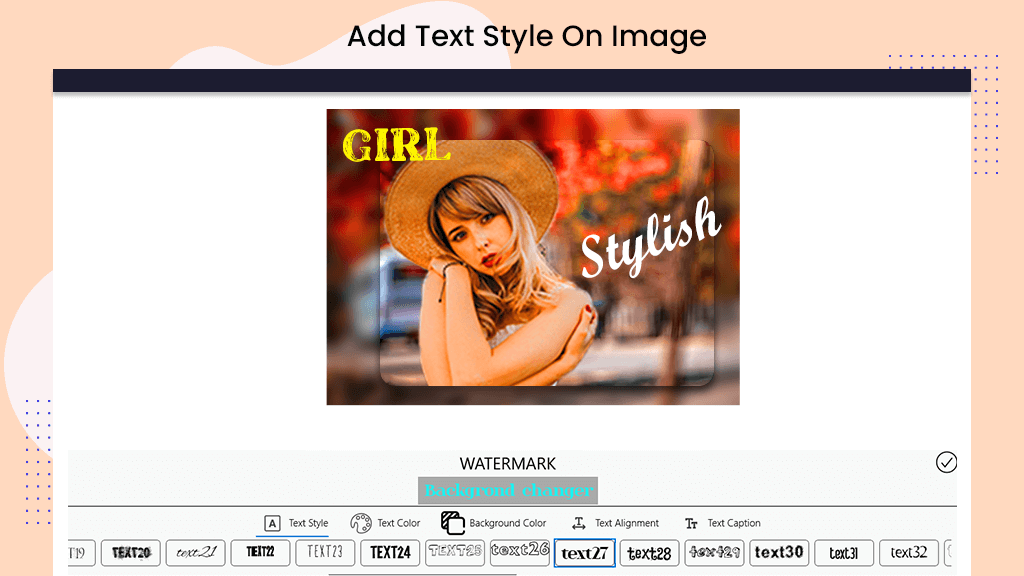Click the Background Color layers icon

[453, 523]
